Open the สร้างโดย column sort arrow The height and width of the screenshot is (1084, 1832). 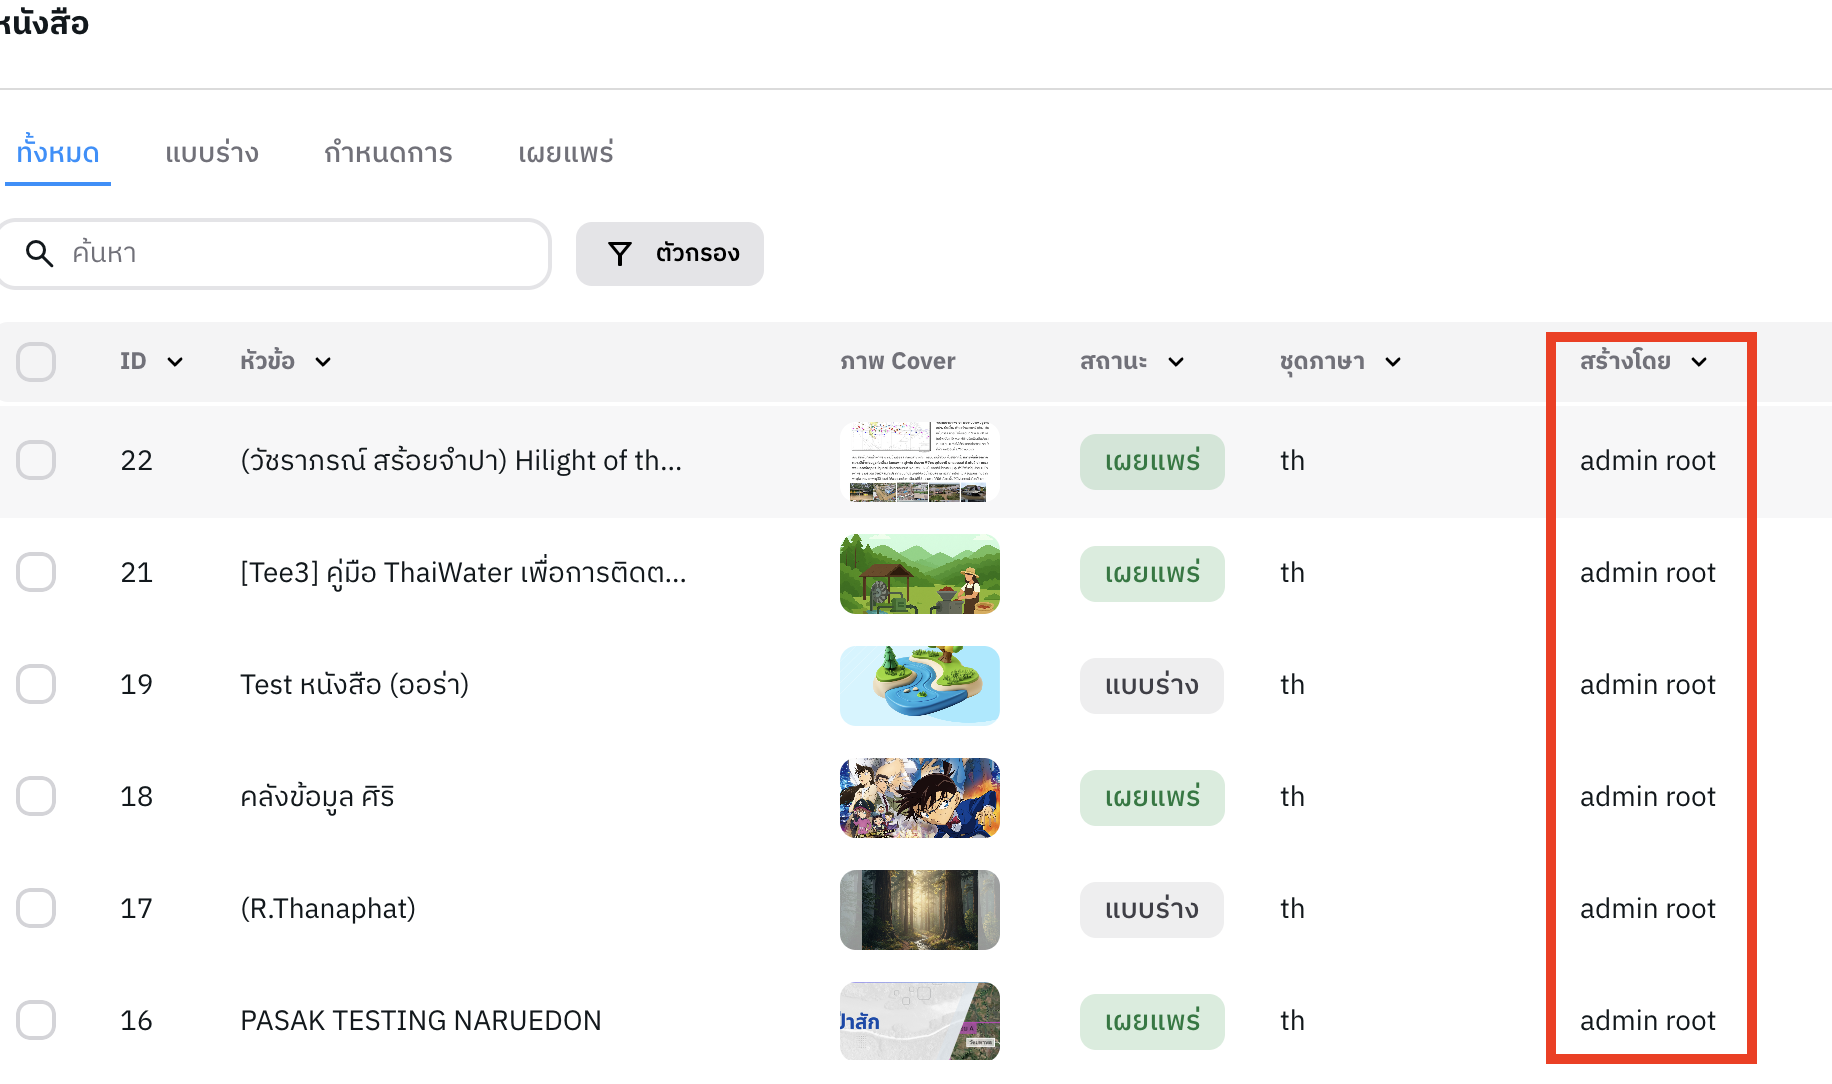click(1699, 362)
